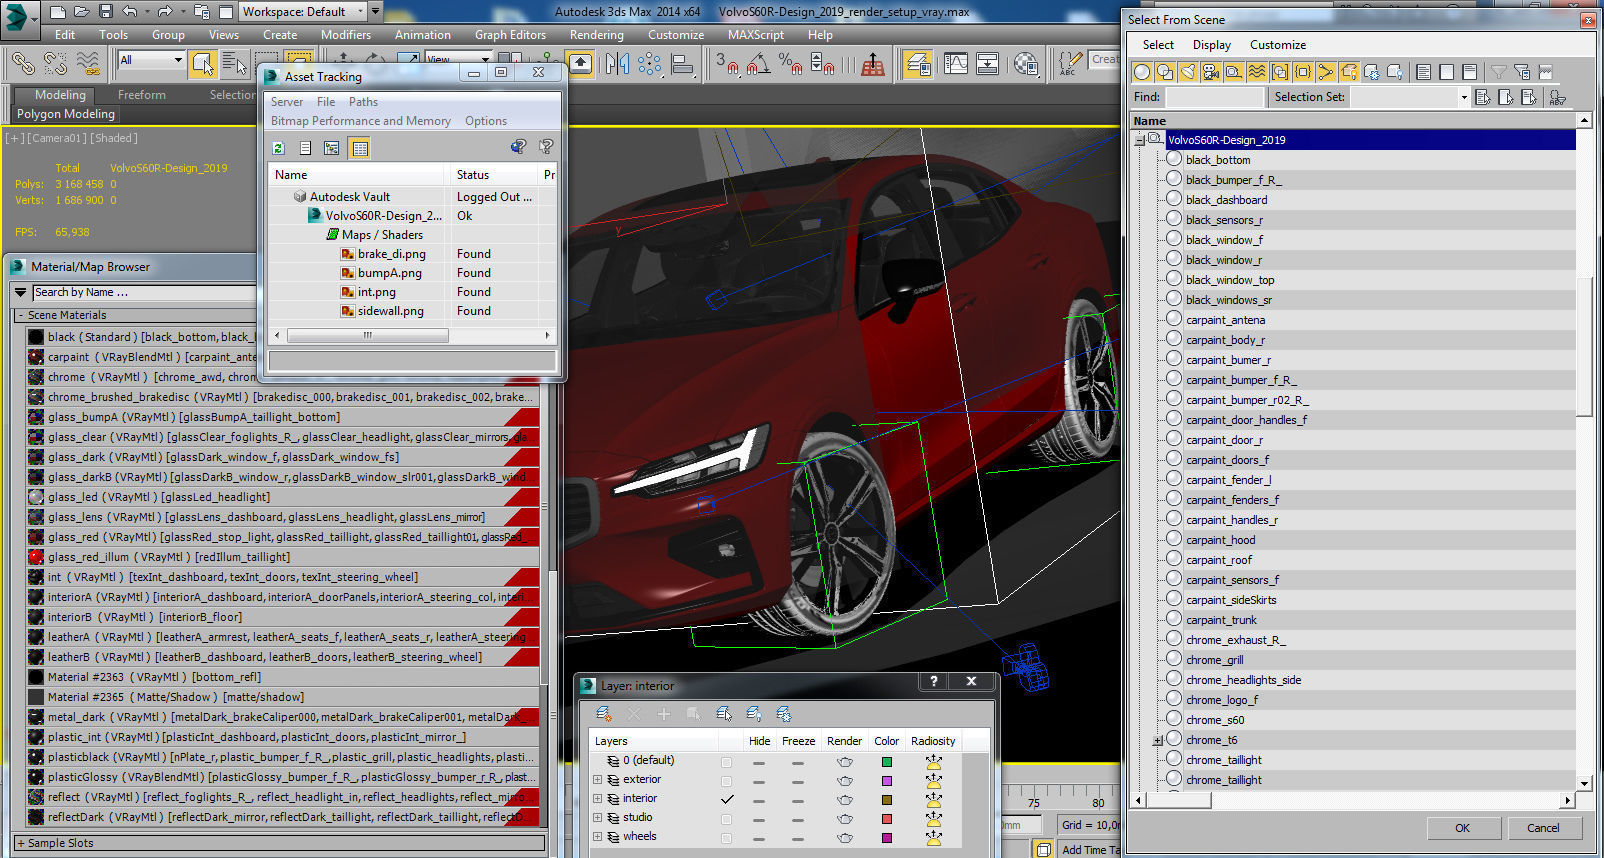Toggle Display Geometry filter in Select From Scene

click(1142, 72)
